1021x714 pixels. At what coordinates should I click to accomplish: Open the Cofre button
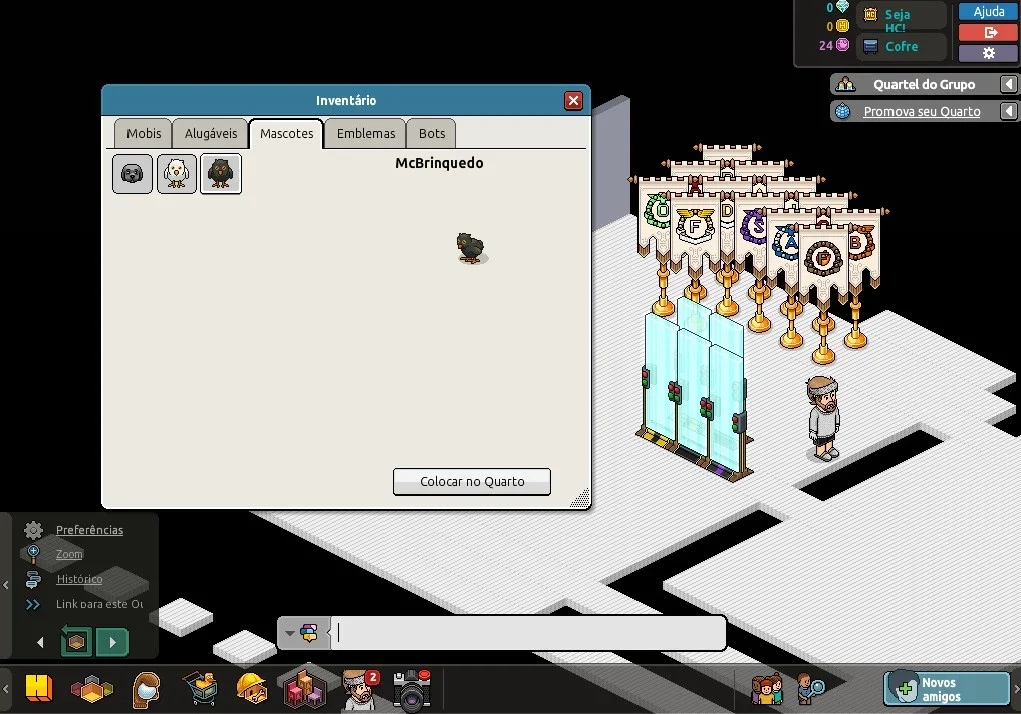(901, 46)
